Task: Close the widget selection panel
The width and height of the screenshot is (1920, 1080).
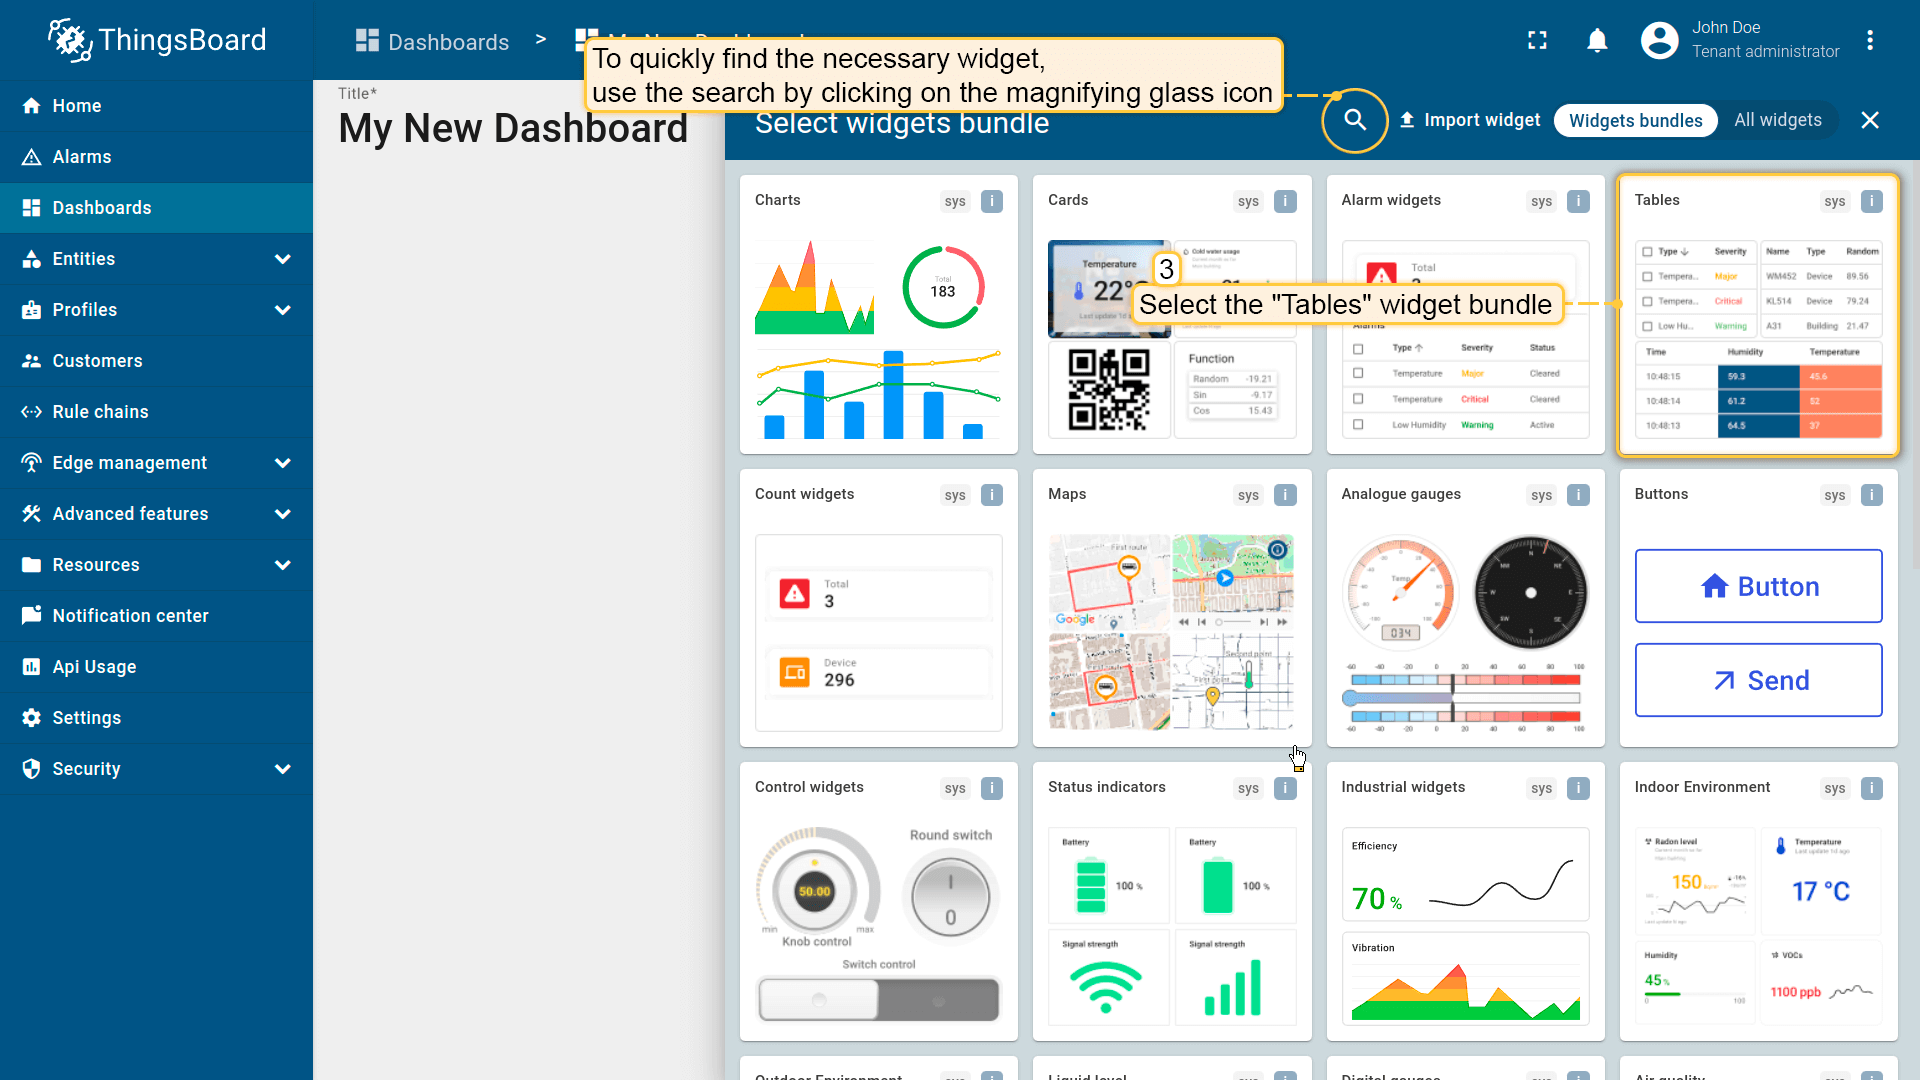Action: [1870, 120]
